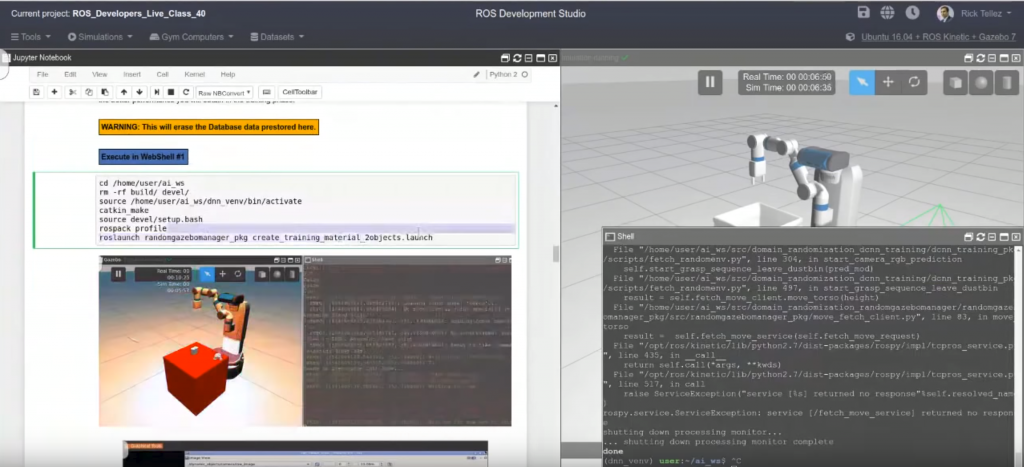Interrupt the kernel with the stop icon
1024x467 pixels.
[171, 92]
